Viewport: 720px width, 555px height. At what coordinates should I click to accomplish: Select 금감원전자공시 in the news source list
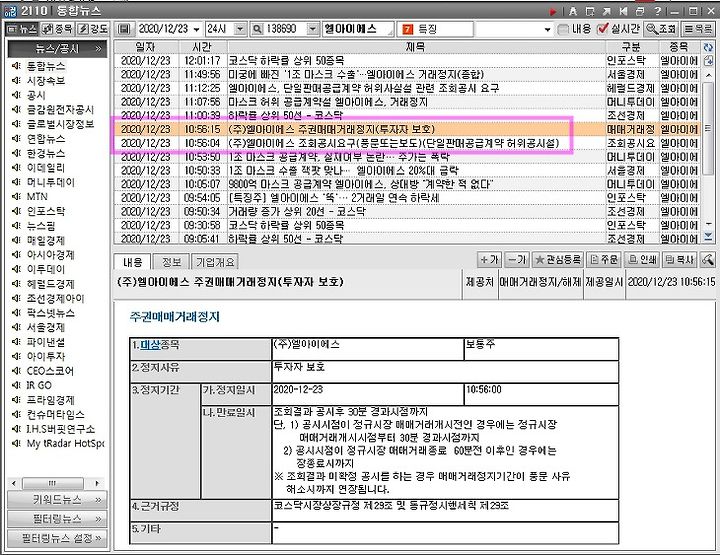(60, 110)
